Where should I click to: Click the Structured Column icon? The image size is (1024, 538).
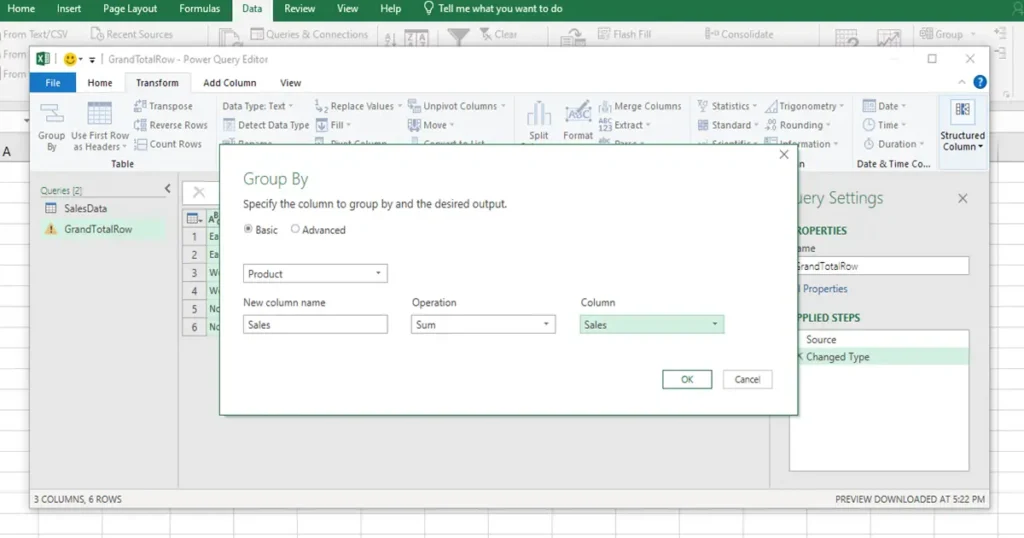(x=963, y=110)
